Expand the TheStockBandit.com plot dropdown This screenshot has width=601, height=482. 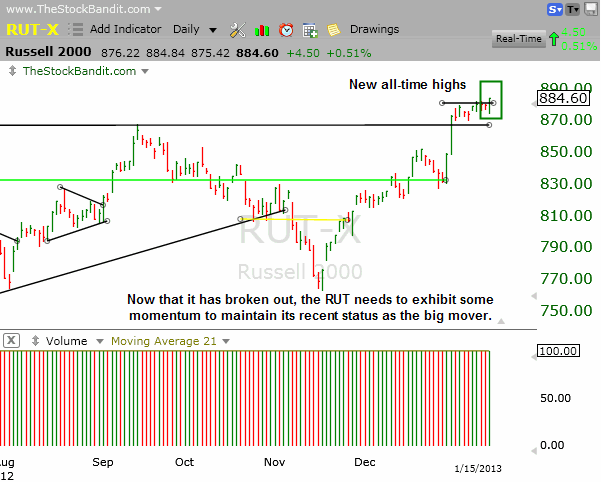point(144,71)
